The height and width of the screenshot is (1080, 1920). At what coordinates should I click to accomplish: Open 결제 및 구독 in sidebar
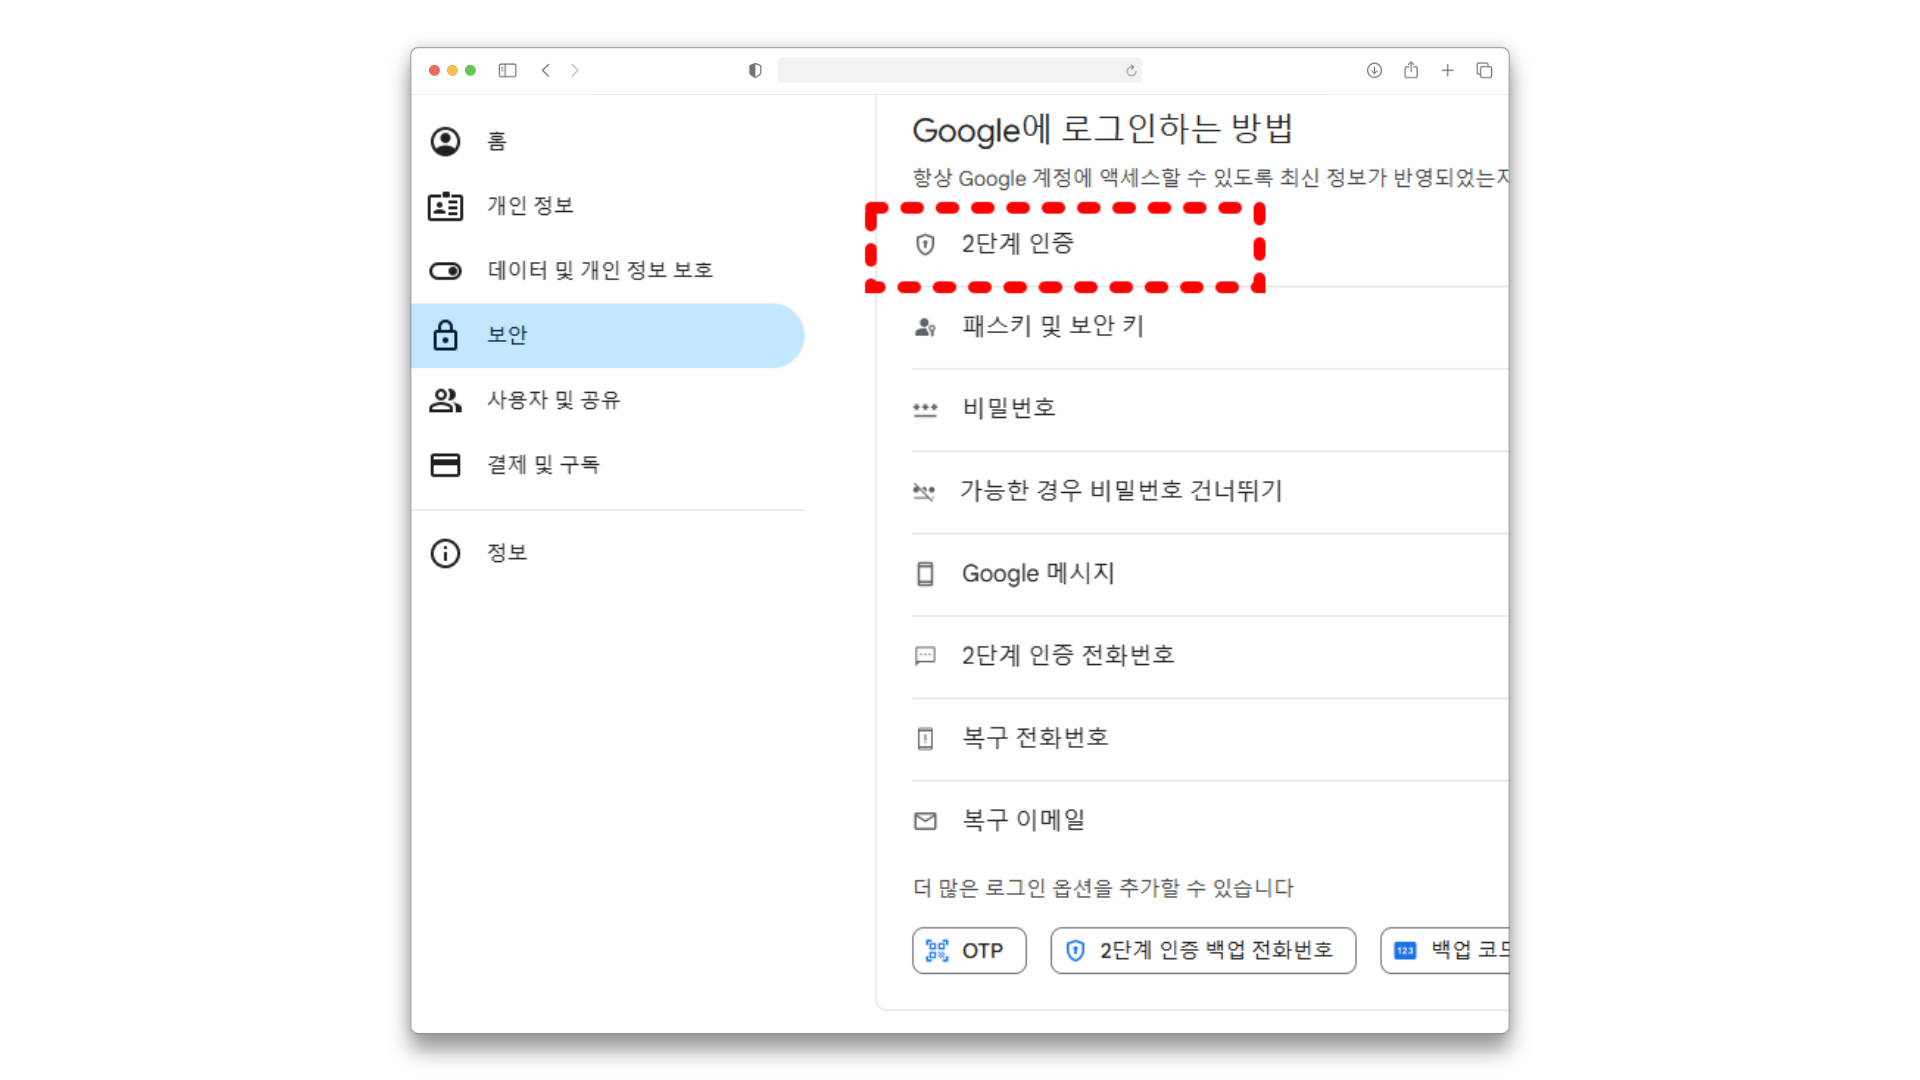coord(543,465)
